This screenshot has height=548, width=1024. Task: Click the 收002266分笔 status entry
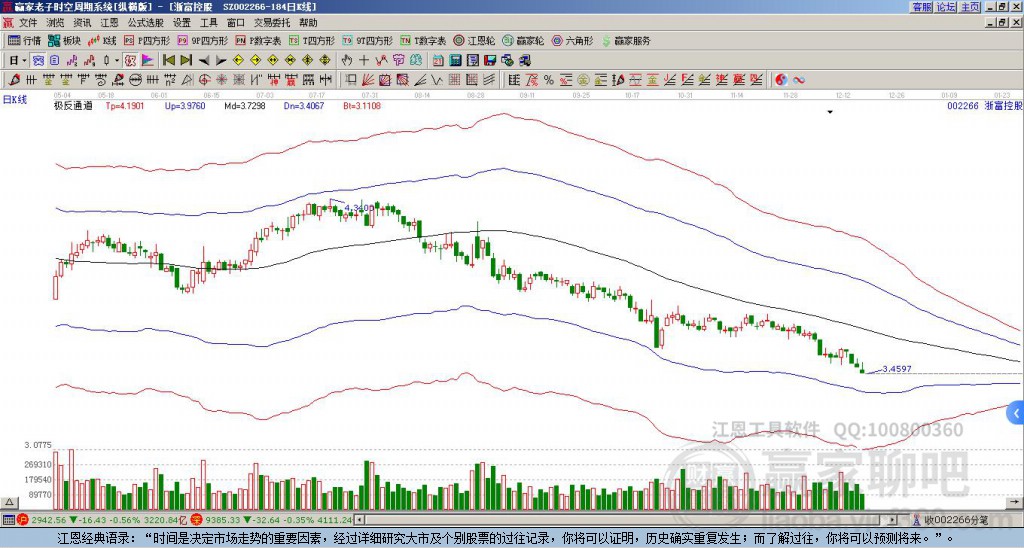956,520
